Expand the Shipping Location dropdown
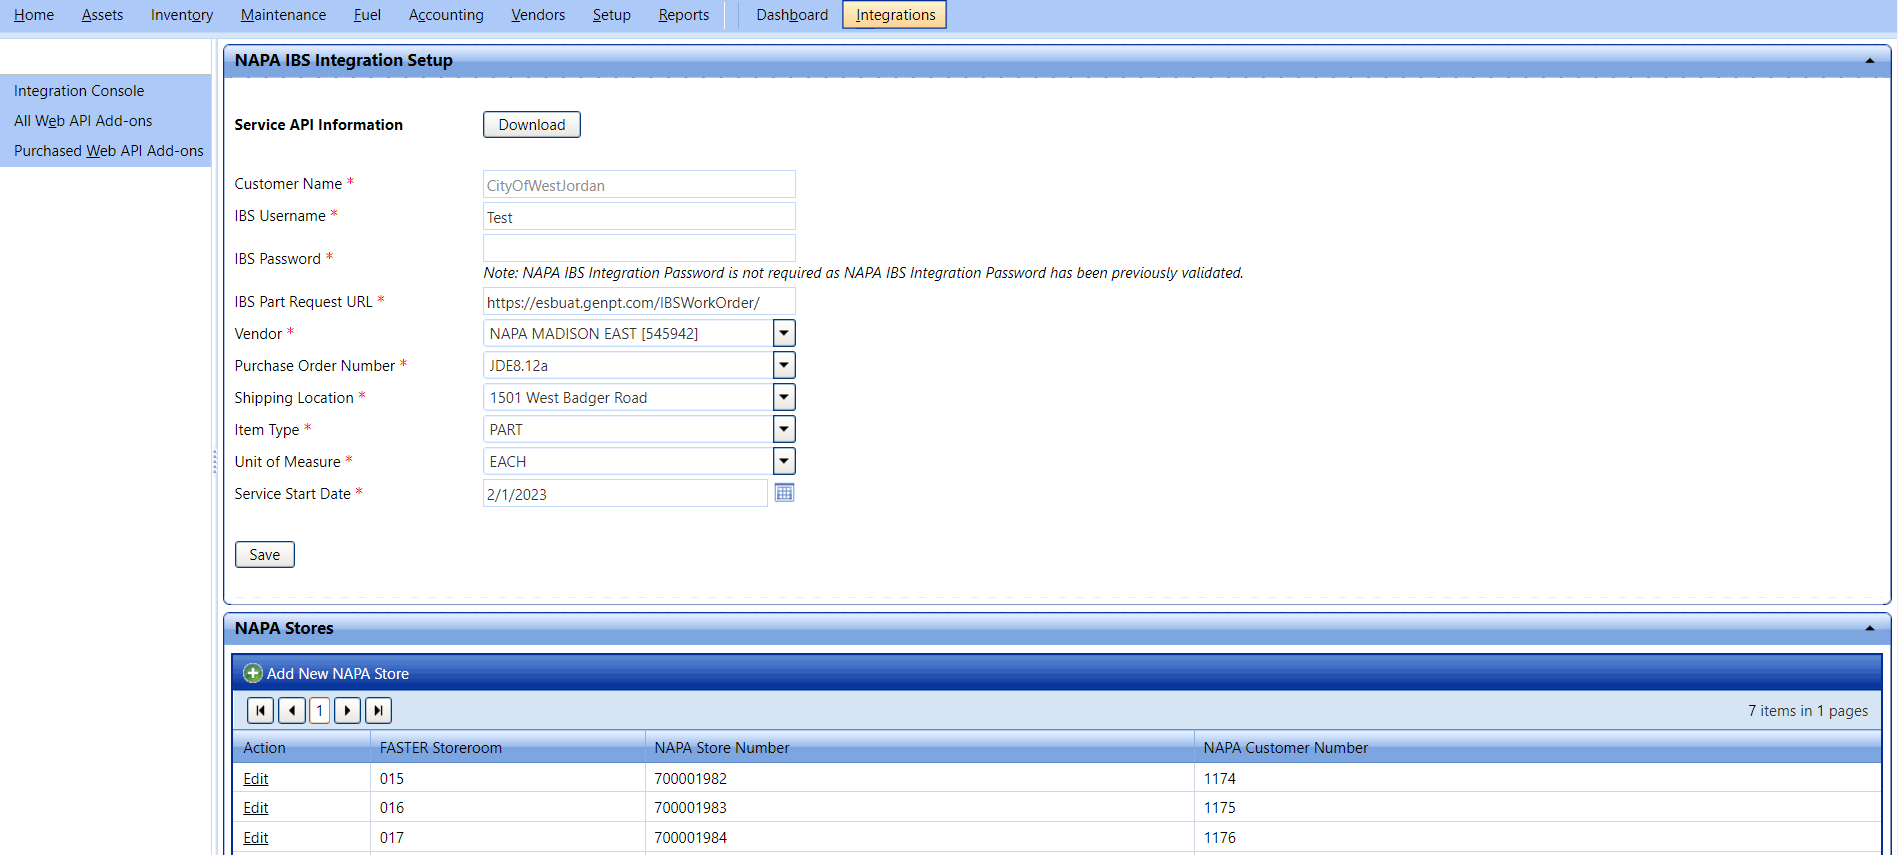 pos(784,397)
